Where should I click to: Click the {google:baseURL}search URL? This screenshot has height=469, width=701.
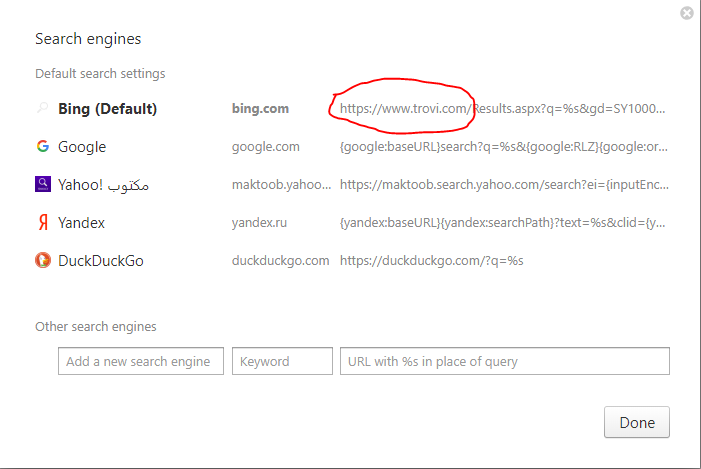tap(504, 147)
